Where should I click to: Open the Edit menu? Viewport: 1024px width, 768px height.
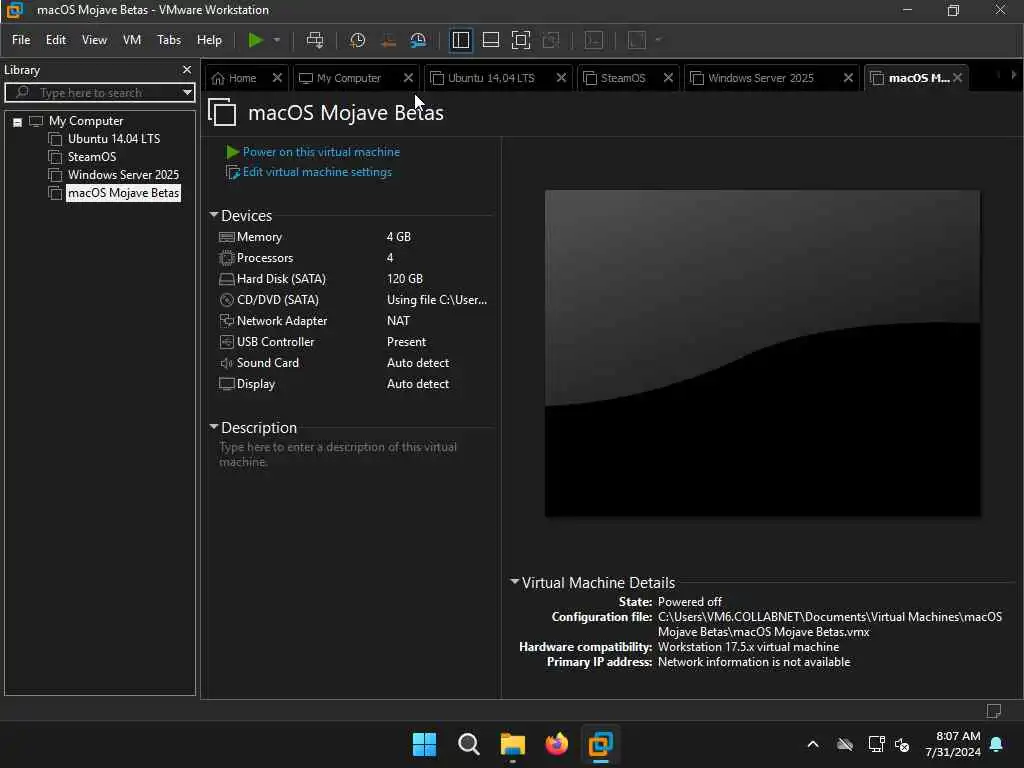56,40
